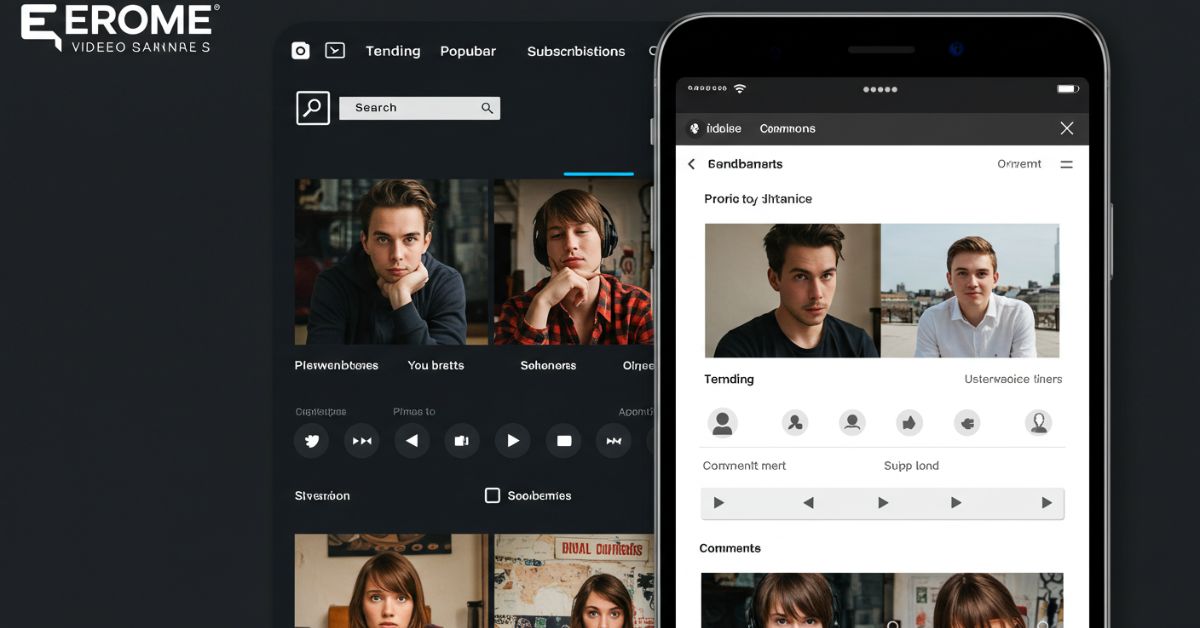This screenshot has width=1200, height=628.
Task: Click the left-pointing arrow in the phone's gray bar
Action: 808,503
